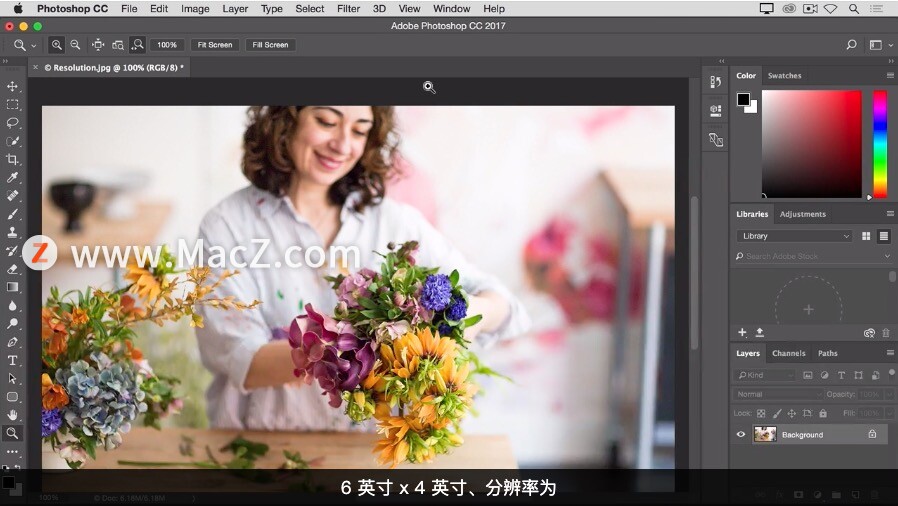Click the foreground color swatch in Color panel
The width and height of the screenshot is (898, 506).
click(x=743, y=99)
